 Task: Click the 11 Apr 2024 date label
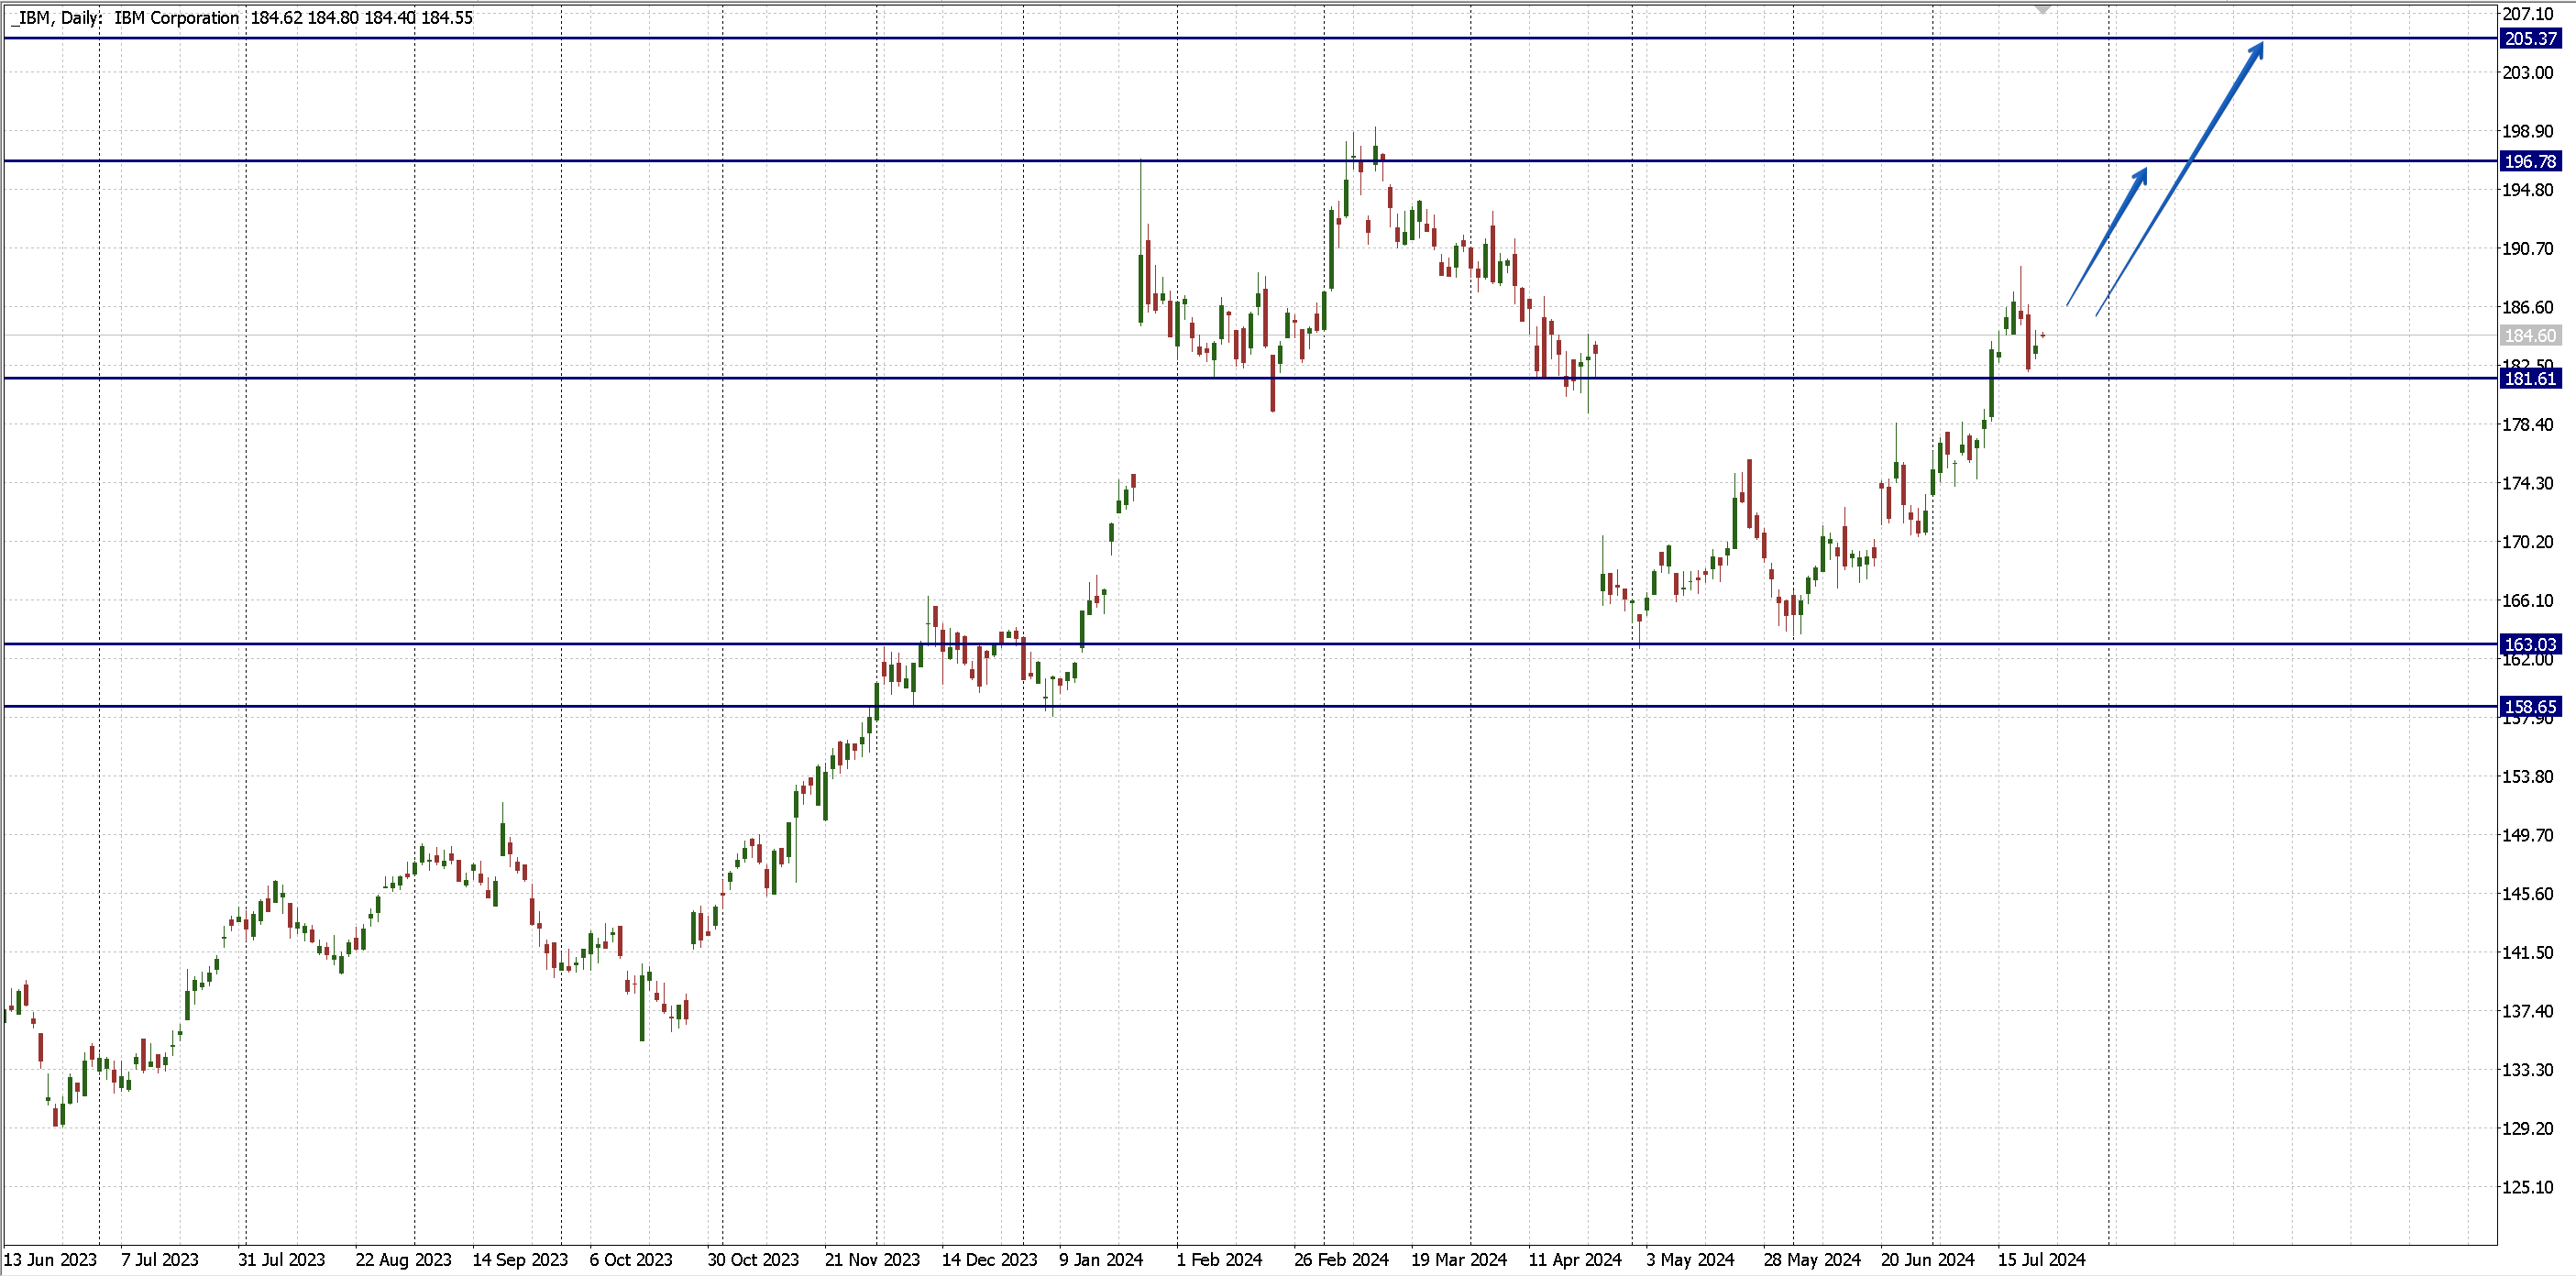1575,1260
